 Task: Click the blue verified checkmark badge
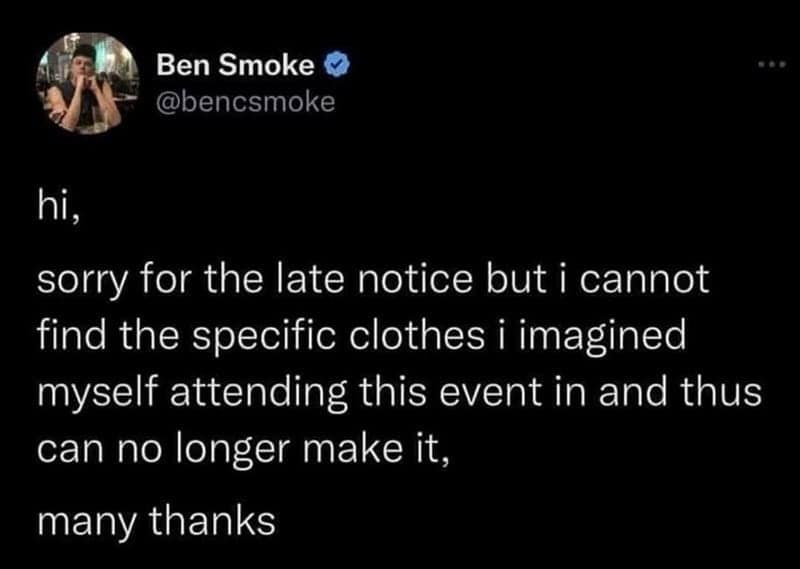pyautogui.click(x=338, y=69)
